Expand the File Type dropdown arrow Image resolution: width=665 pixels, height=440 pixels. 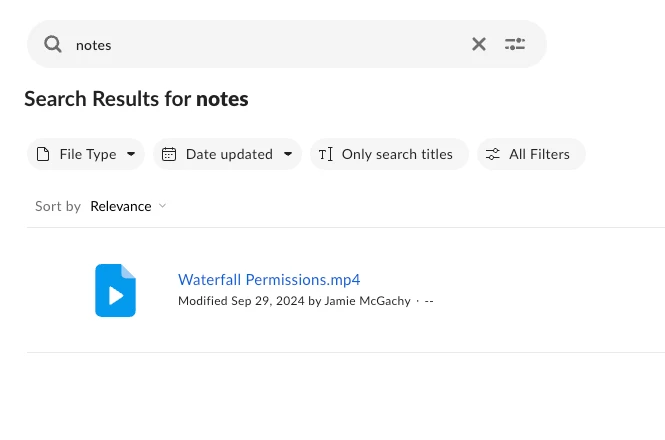coord(130,154)
